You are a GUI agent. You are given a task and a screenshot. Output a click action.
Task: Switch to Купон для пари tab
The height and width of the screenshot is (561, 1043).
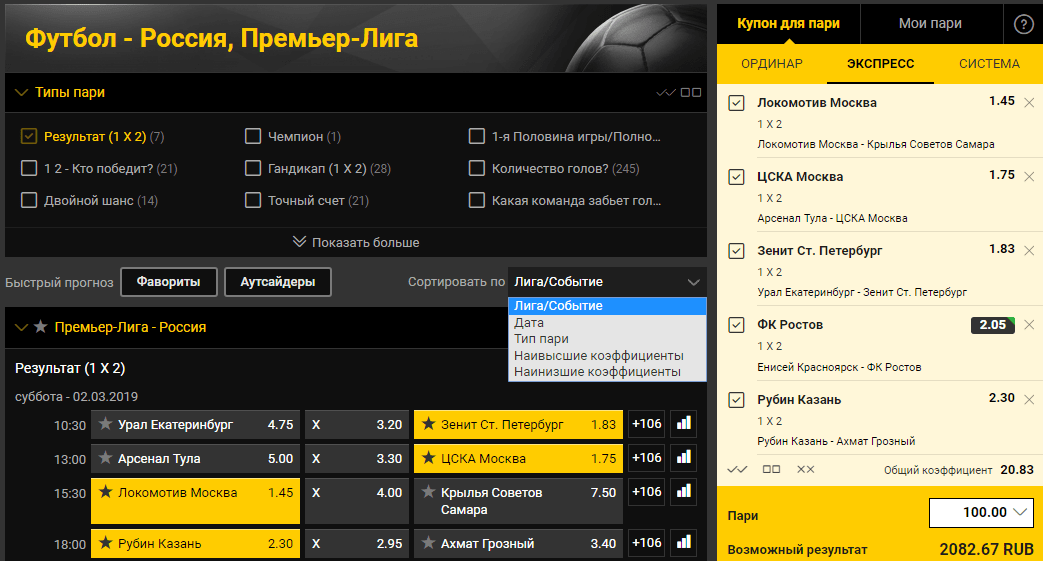(788, 24)
